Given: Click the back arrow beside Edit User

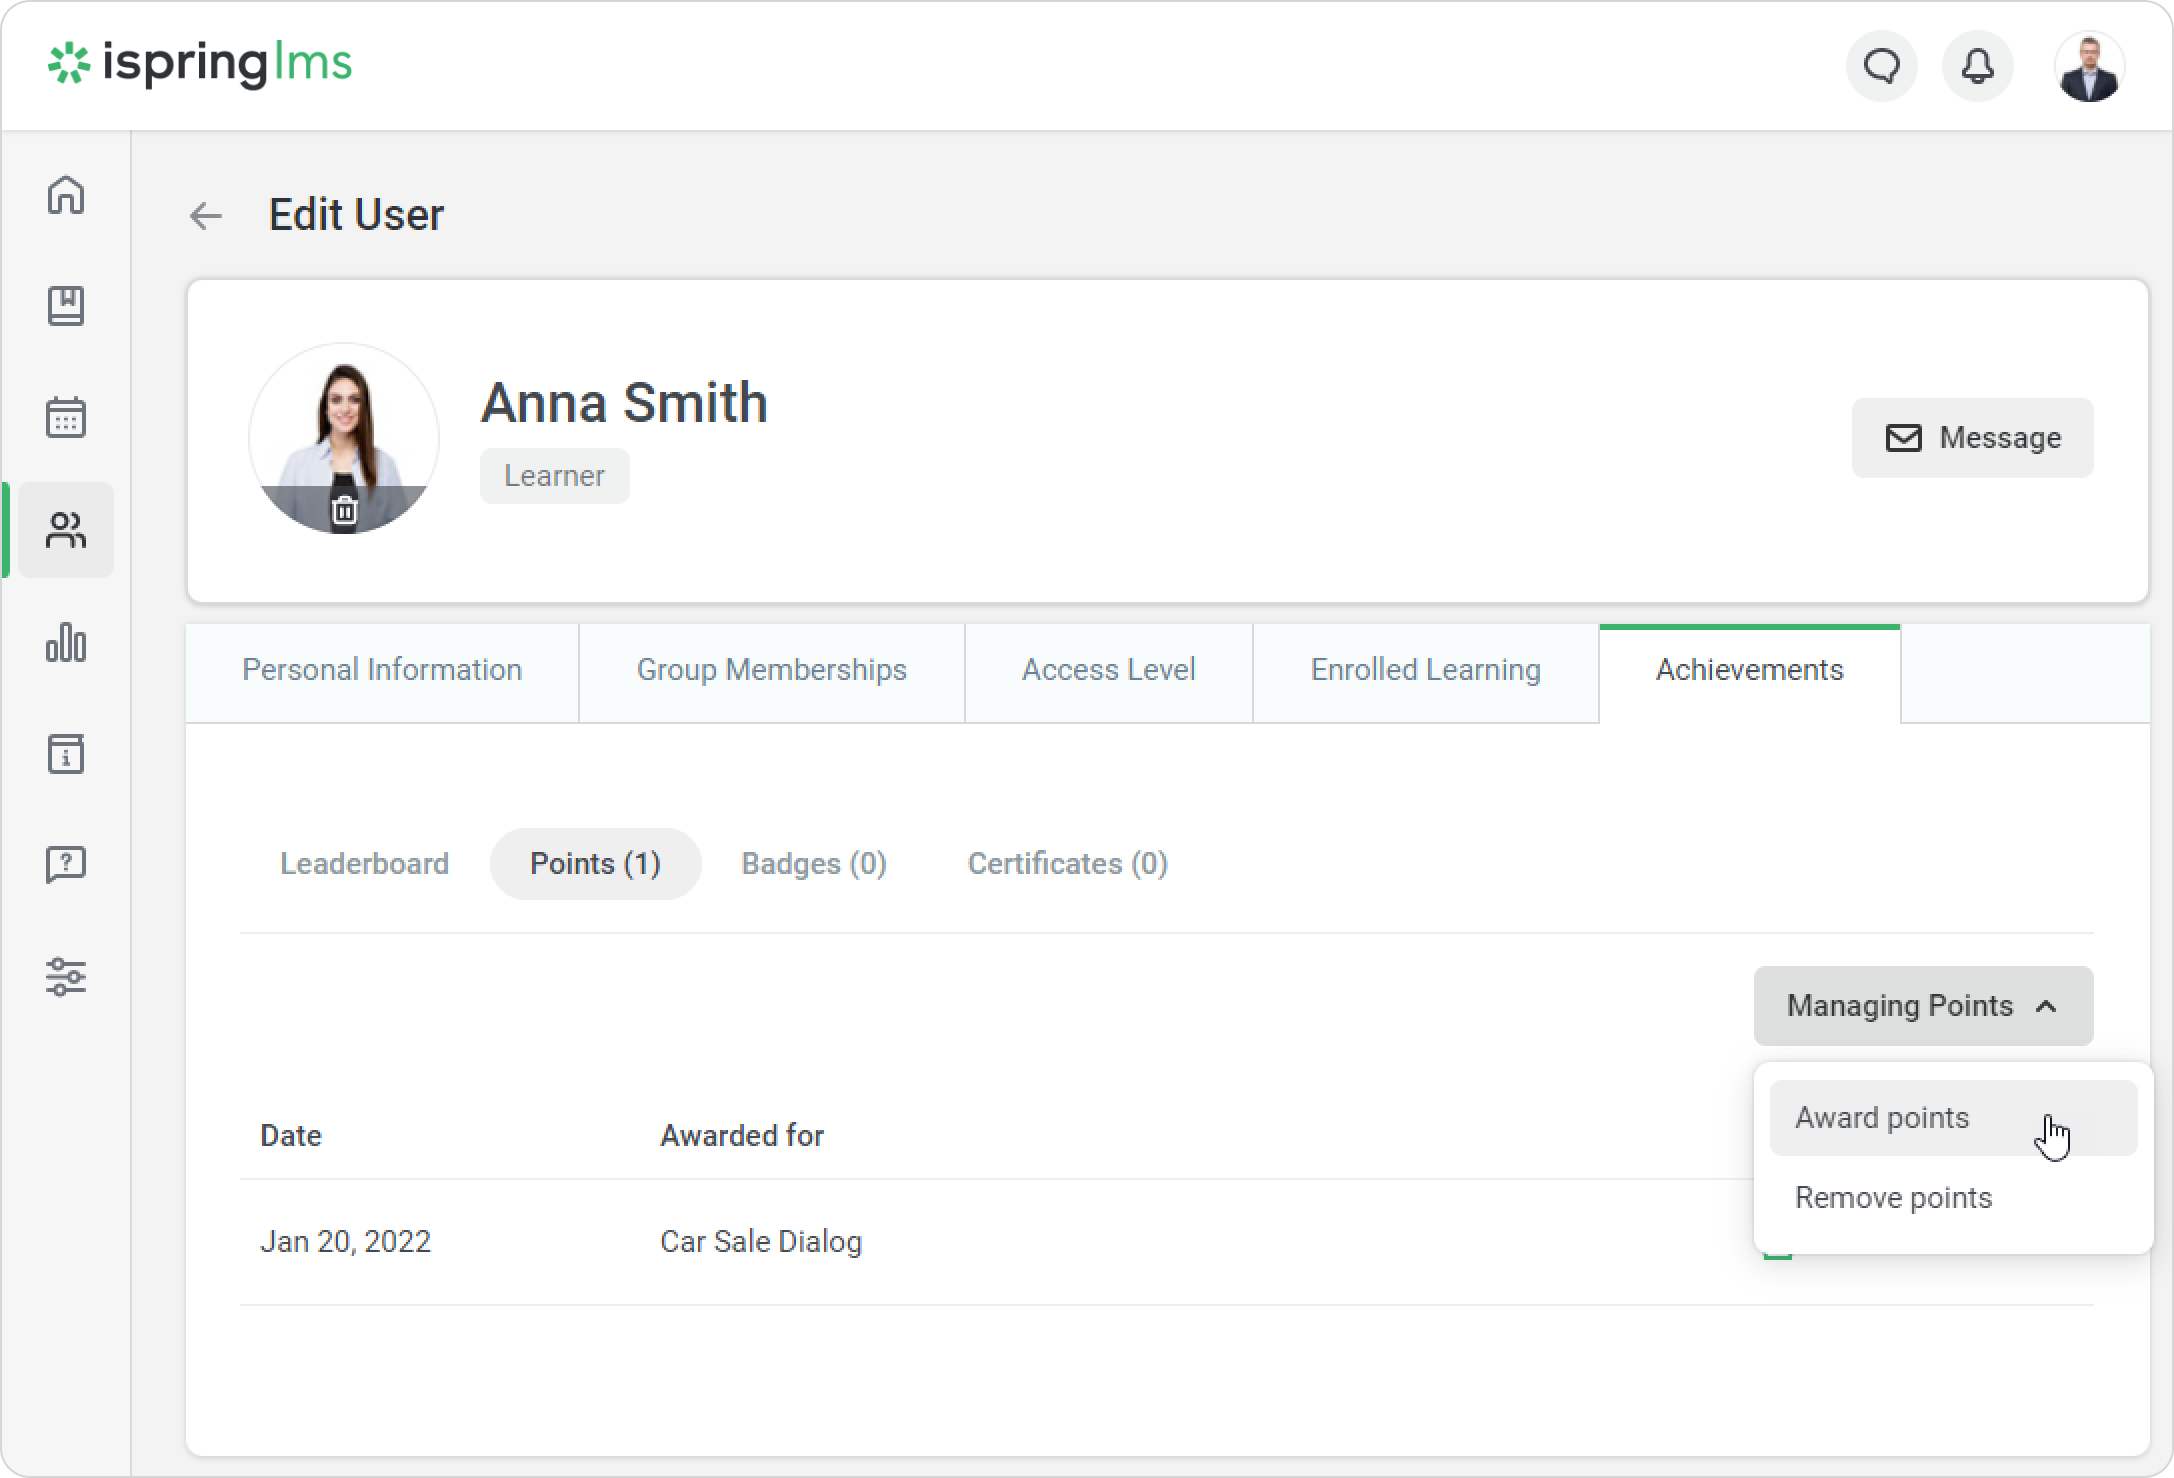Looking at the screenshot, I should click(x=206, y=216).
